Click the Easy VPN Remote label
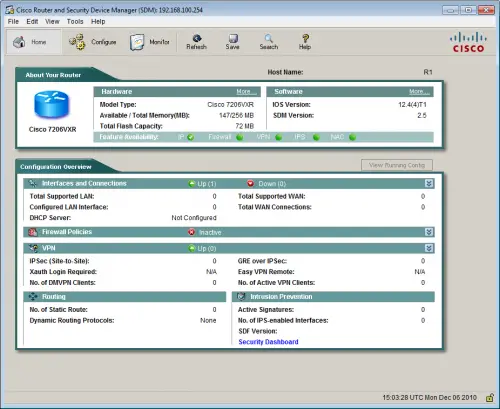Screen dimensions: 500x409 [x=266, y=272]
